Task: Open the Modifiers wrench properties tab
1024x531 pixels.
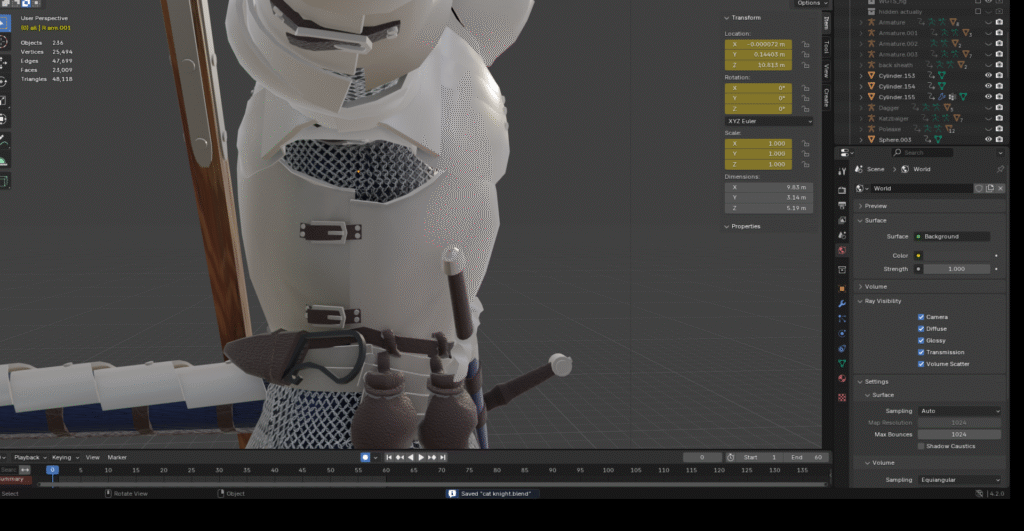Action: [842, 303]
